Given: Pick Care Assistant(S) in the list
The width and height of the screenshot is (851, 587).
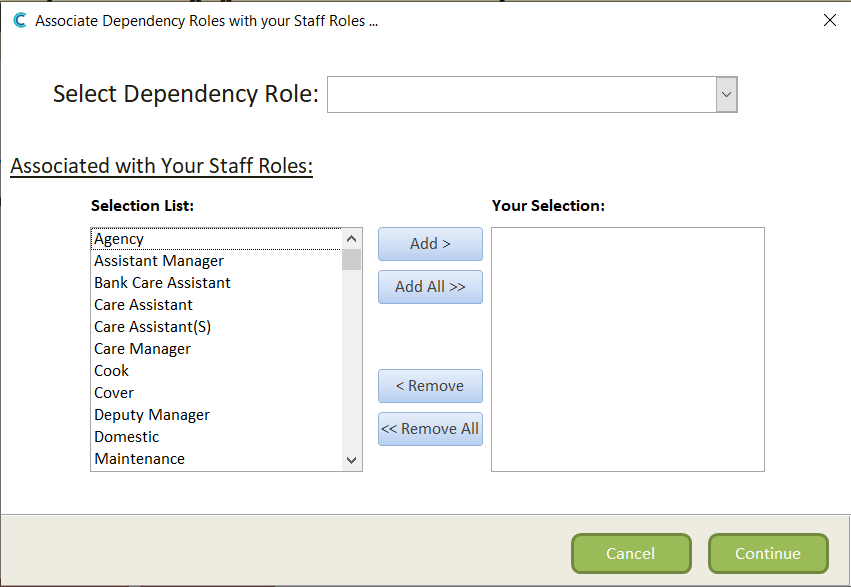Looking at the screenshot, I should [152, 327].
